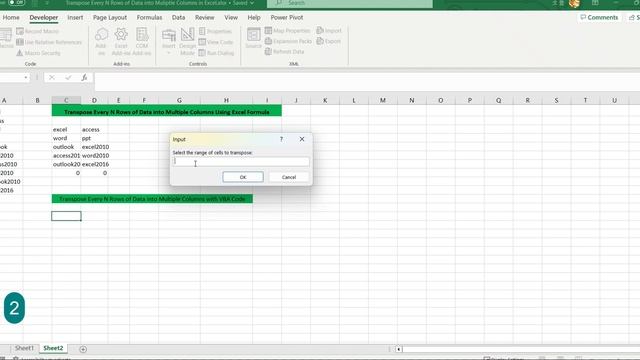The image size is (640, 360).
Task: Select Sheet2 tab
Action: pyautogui.click(x=53, y=348)
